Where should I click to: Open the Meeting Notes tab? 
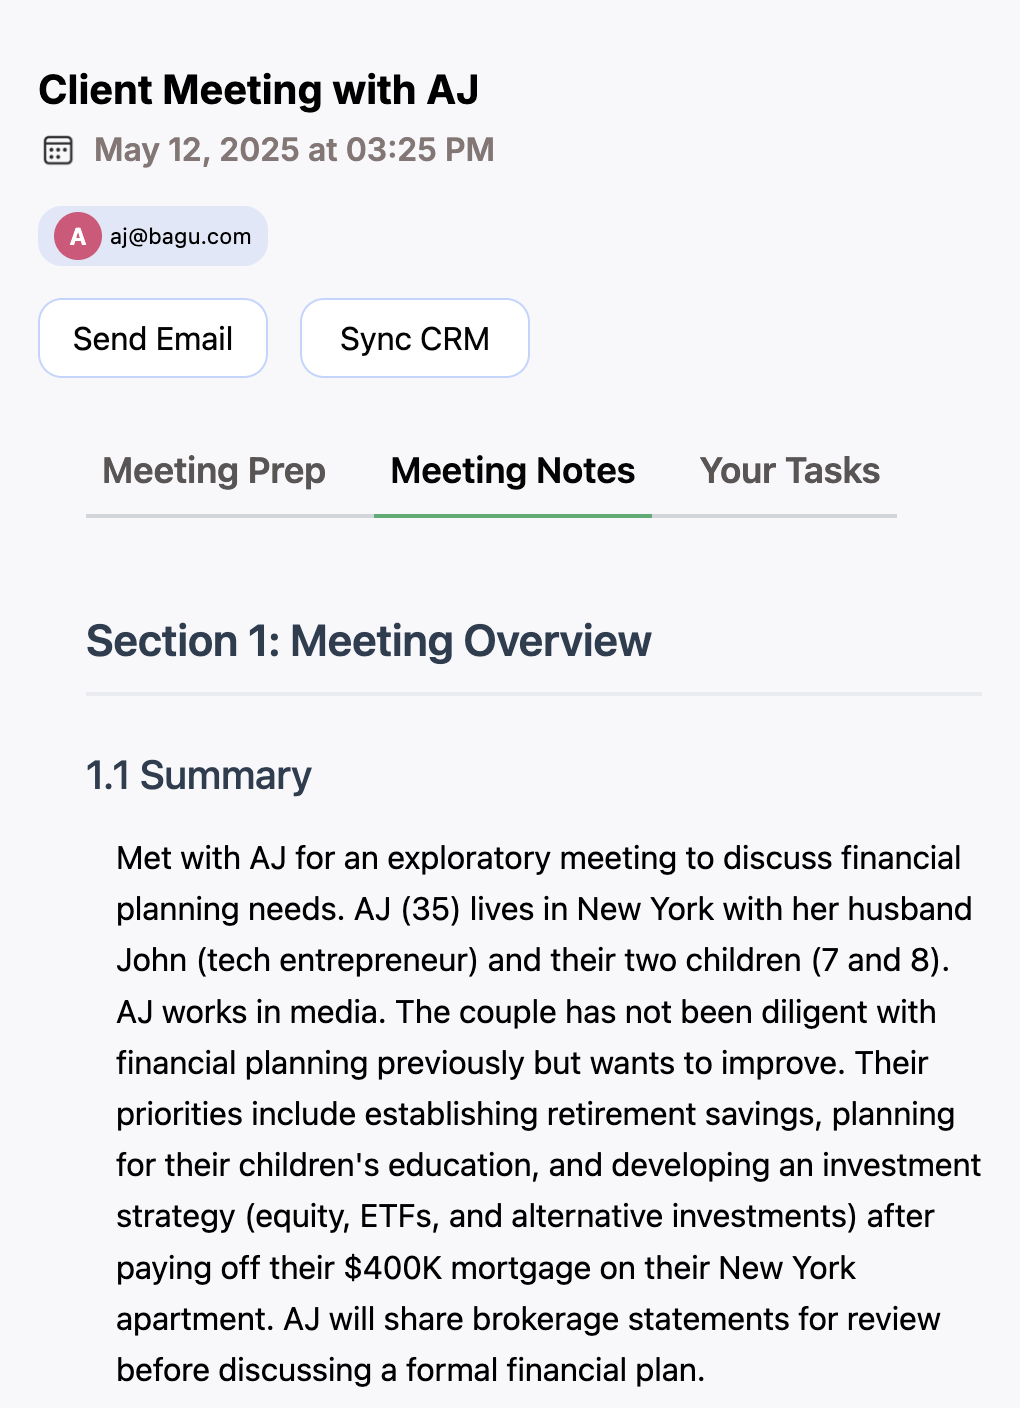pyautogui.click(x=513, y=471)
